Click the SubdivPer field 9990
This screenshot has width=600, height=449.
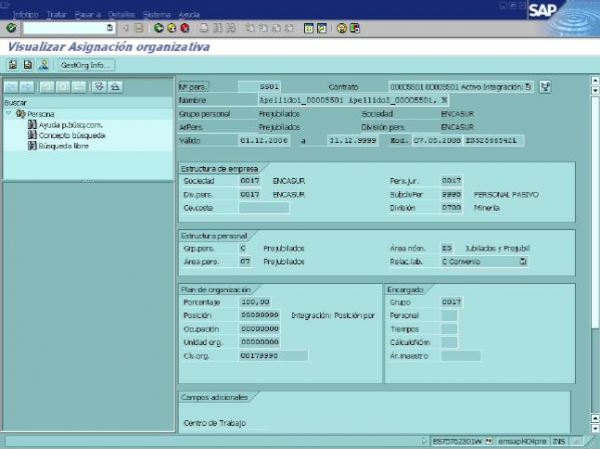tap(452, 194)
